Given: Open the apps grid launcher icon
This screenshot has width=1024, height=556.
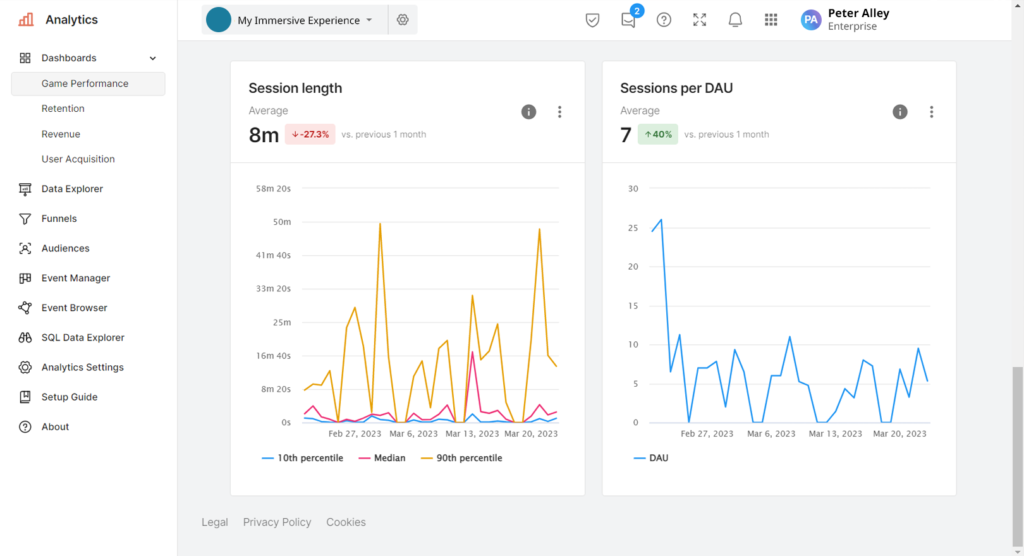Looking at the screenshot, I should (771, 20).
